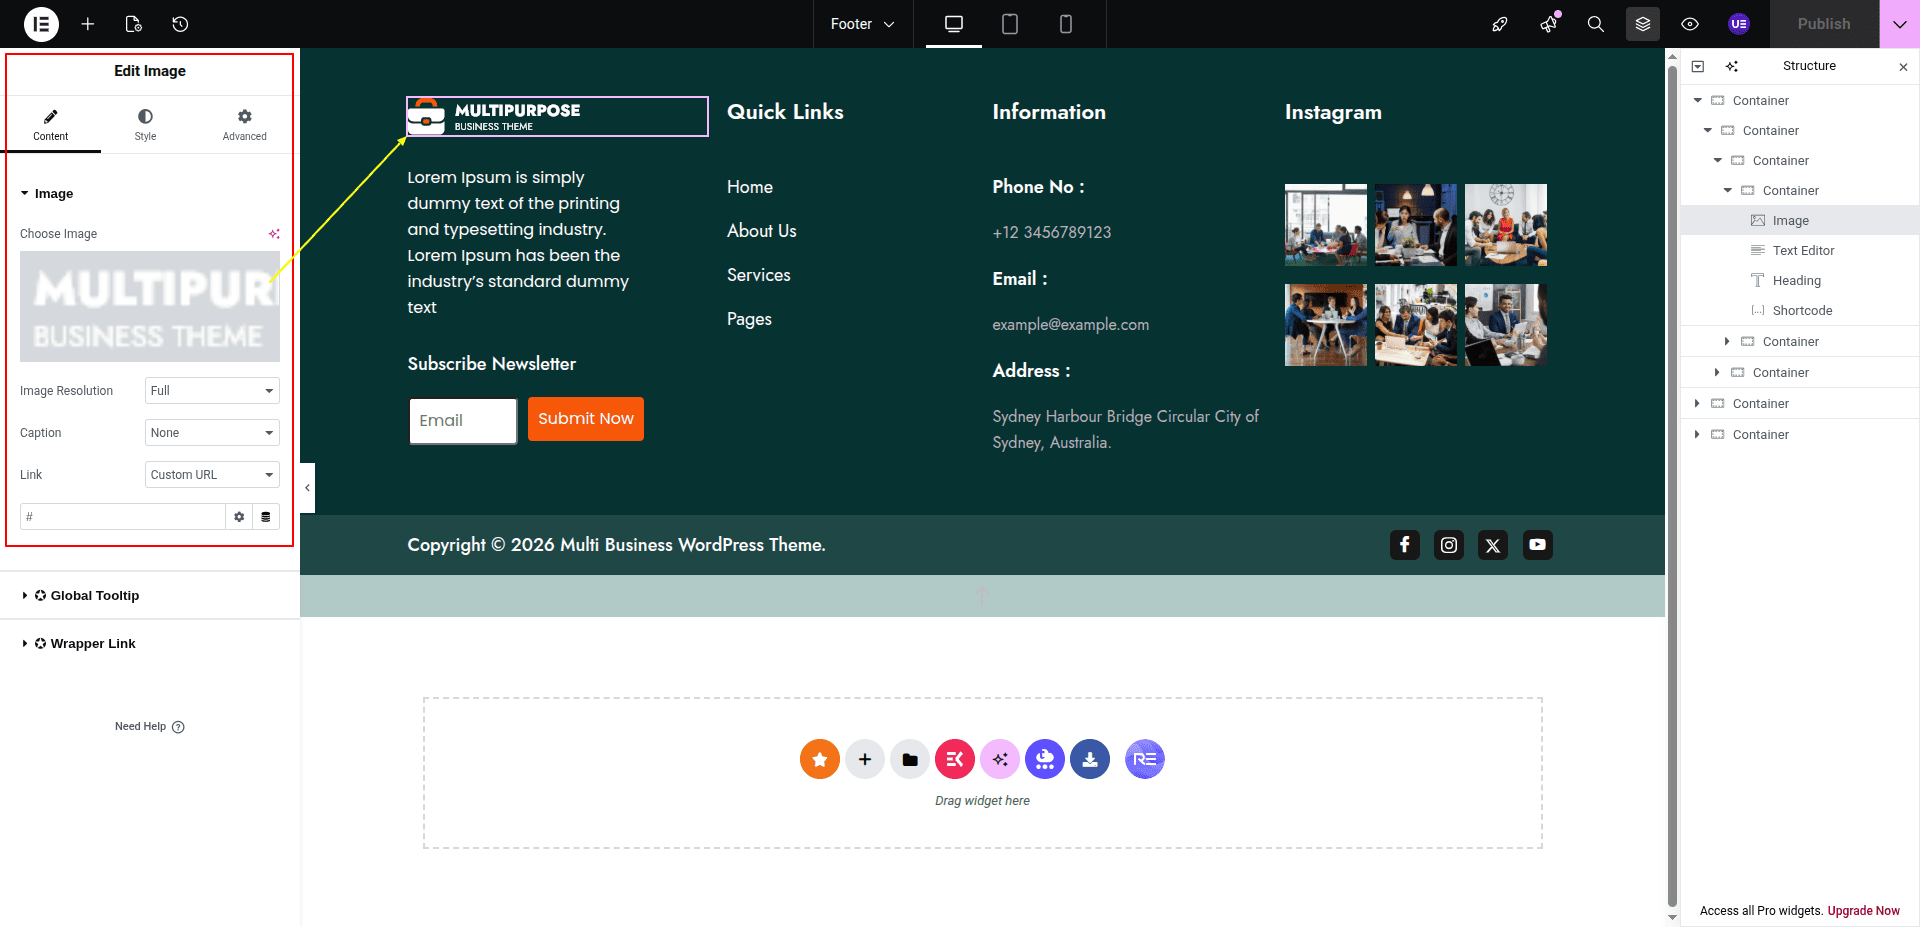The image size is (1920, 927).
Task: Click the Facebook social icon
Action: 1405,545
